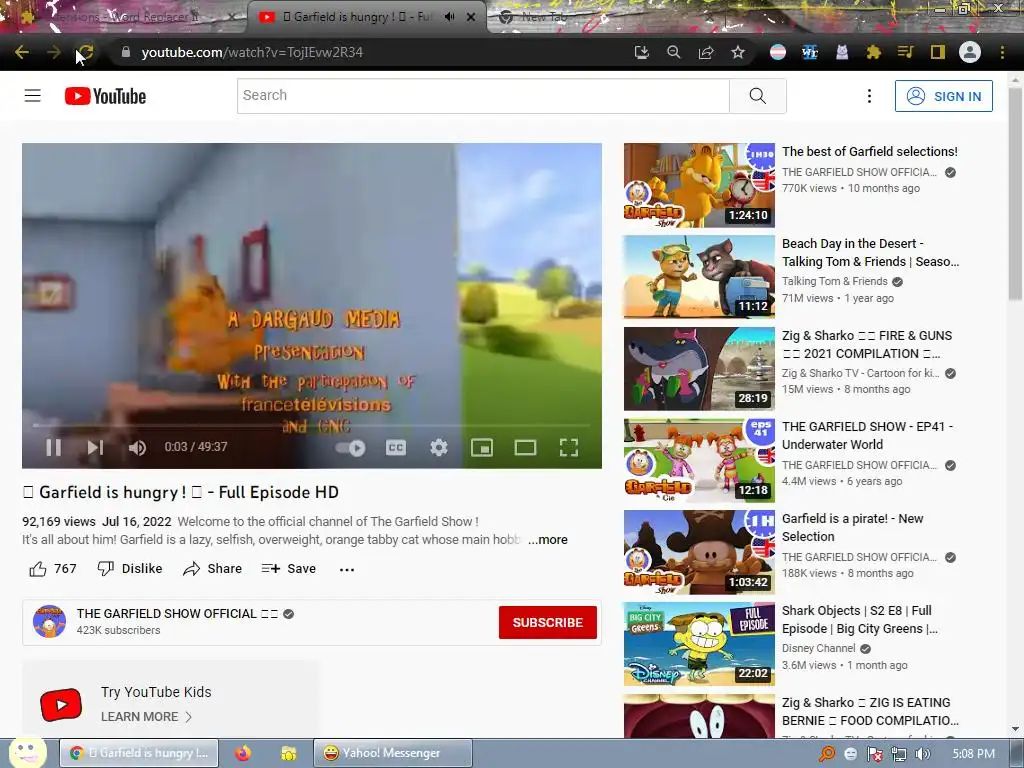
Task: Switch to the New Tab tab
Action: pyautogui.click(x=545, y=17)
